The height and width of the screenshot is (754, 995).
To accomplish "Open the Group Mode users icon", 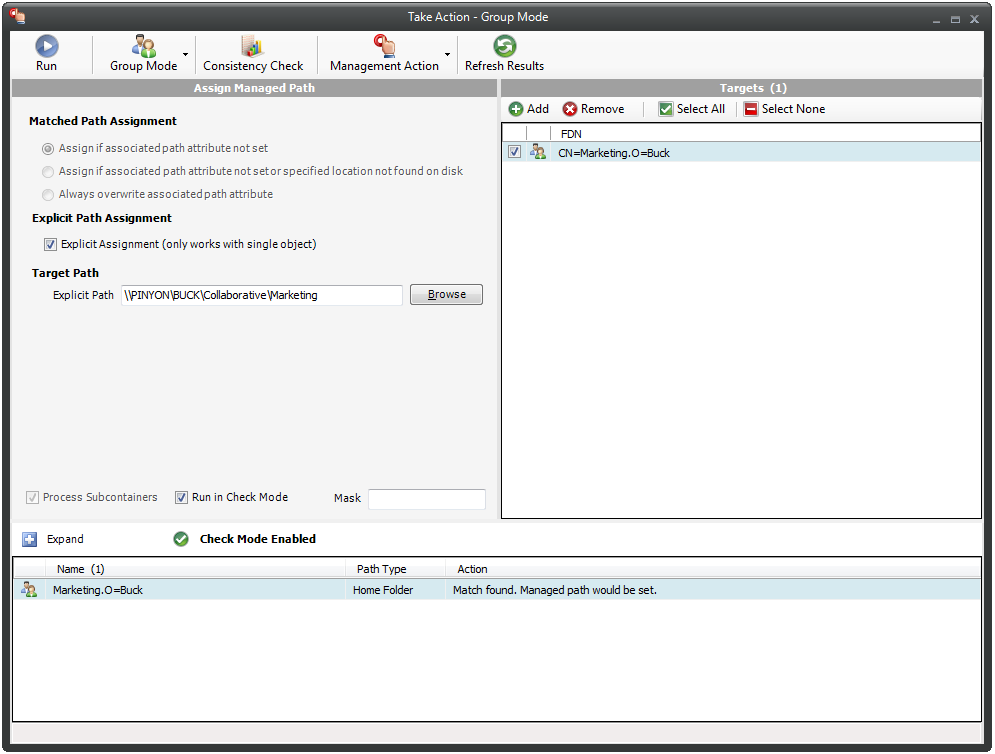I will [143, 46].
